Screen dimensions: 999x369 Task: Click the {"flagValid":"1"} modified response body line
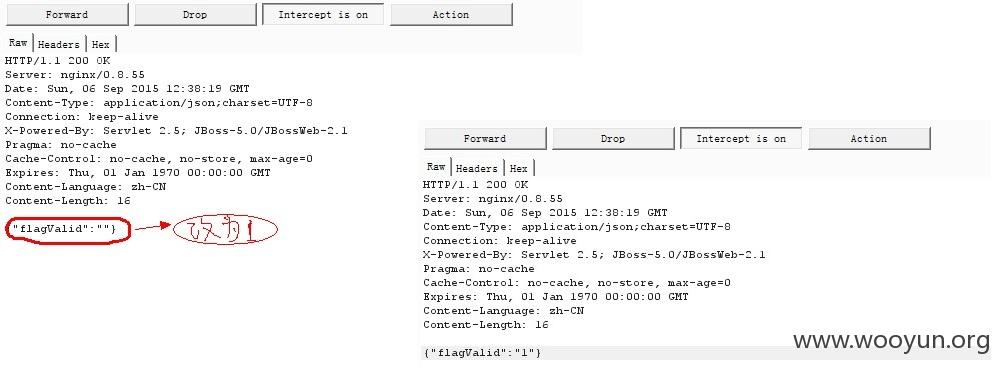coord(482,352)
